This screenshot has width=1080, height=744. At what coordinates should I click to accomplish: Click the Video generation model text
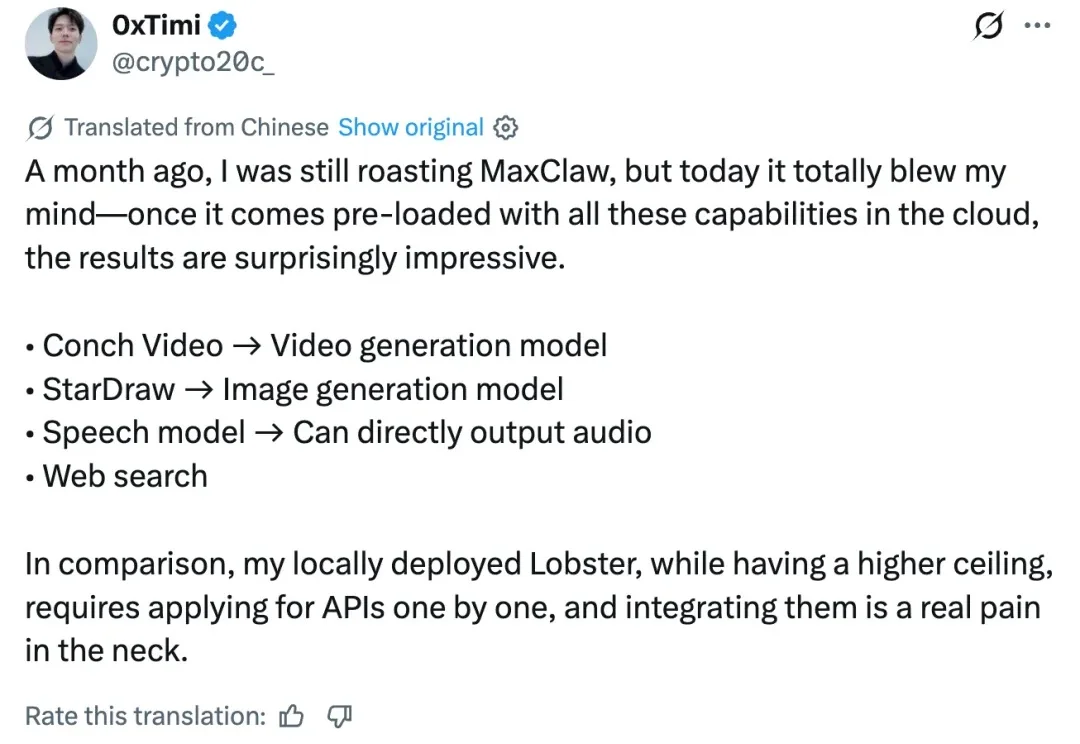[439, 346]
